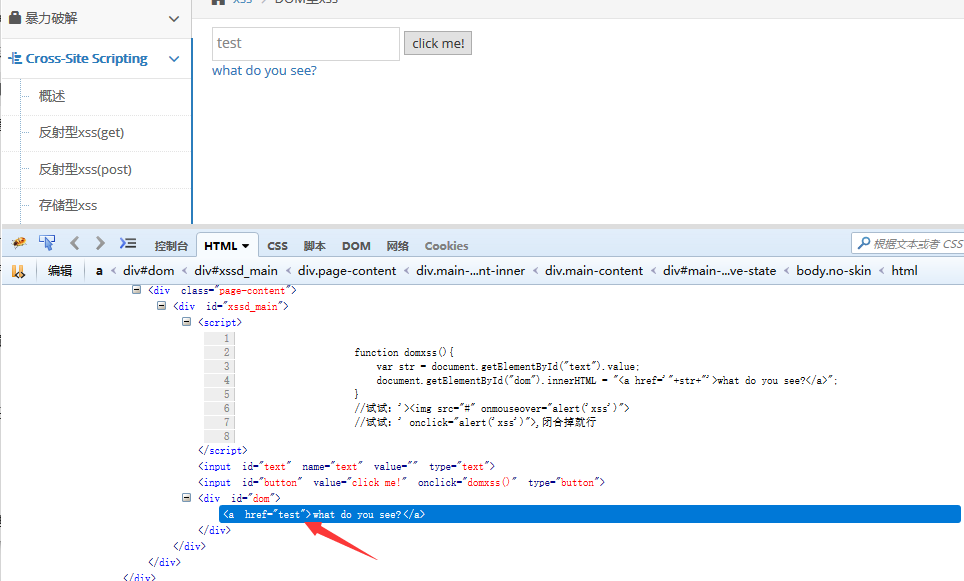Image resolution: width=964 pixels, height=581 pixels.
Task: Click the search magnifier icon
Action: click(x=864, y=243)
